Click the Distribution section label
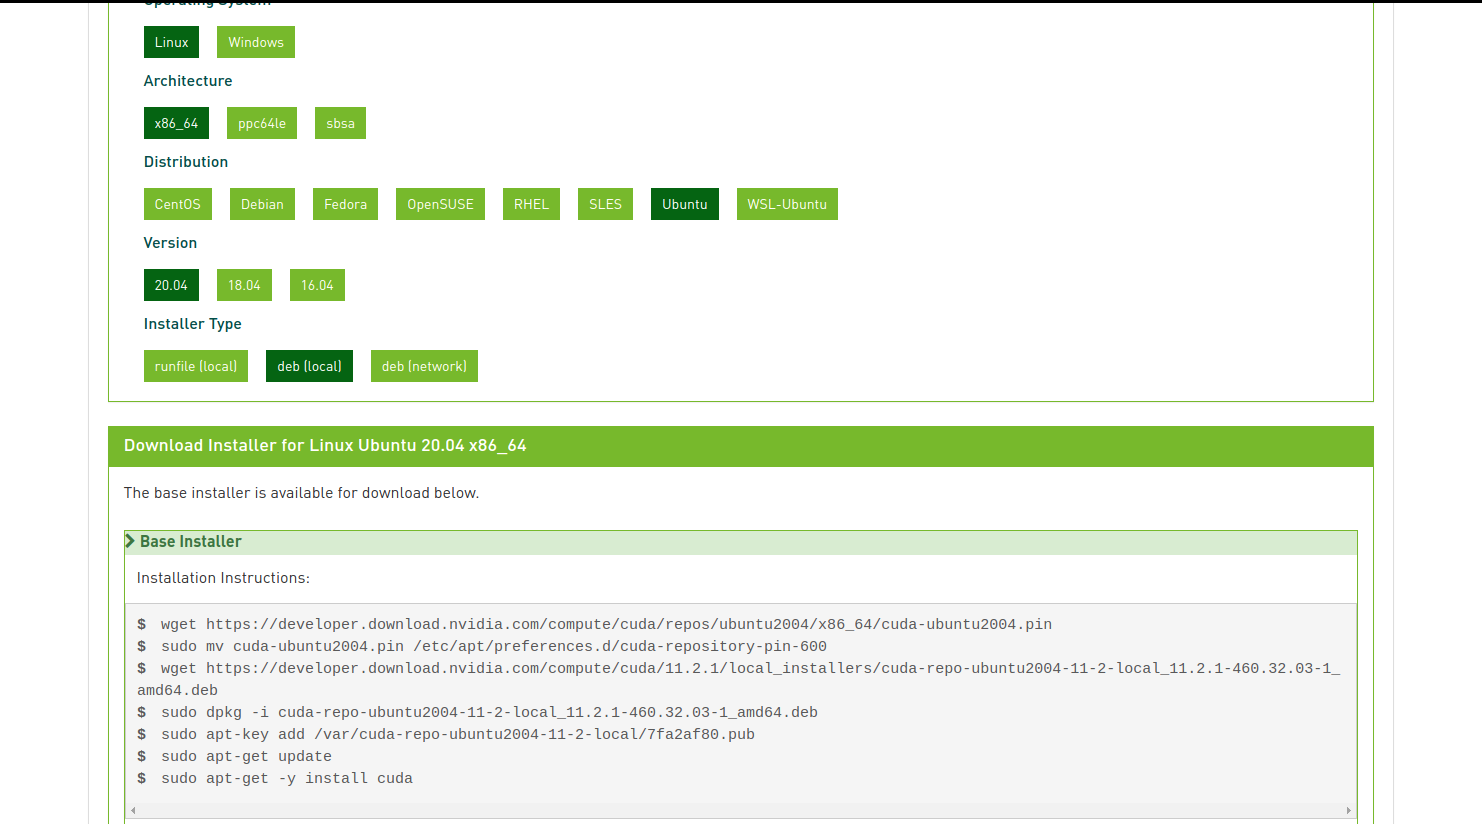The height and width of the screenshot is (824, 1482). tap(186, 162)
